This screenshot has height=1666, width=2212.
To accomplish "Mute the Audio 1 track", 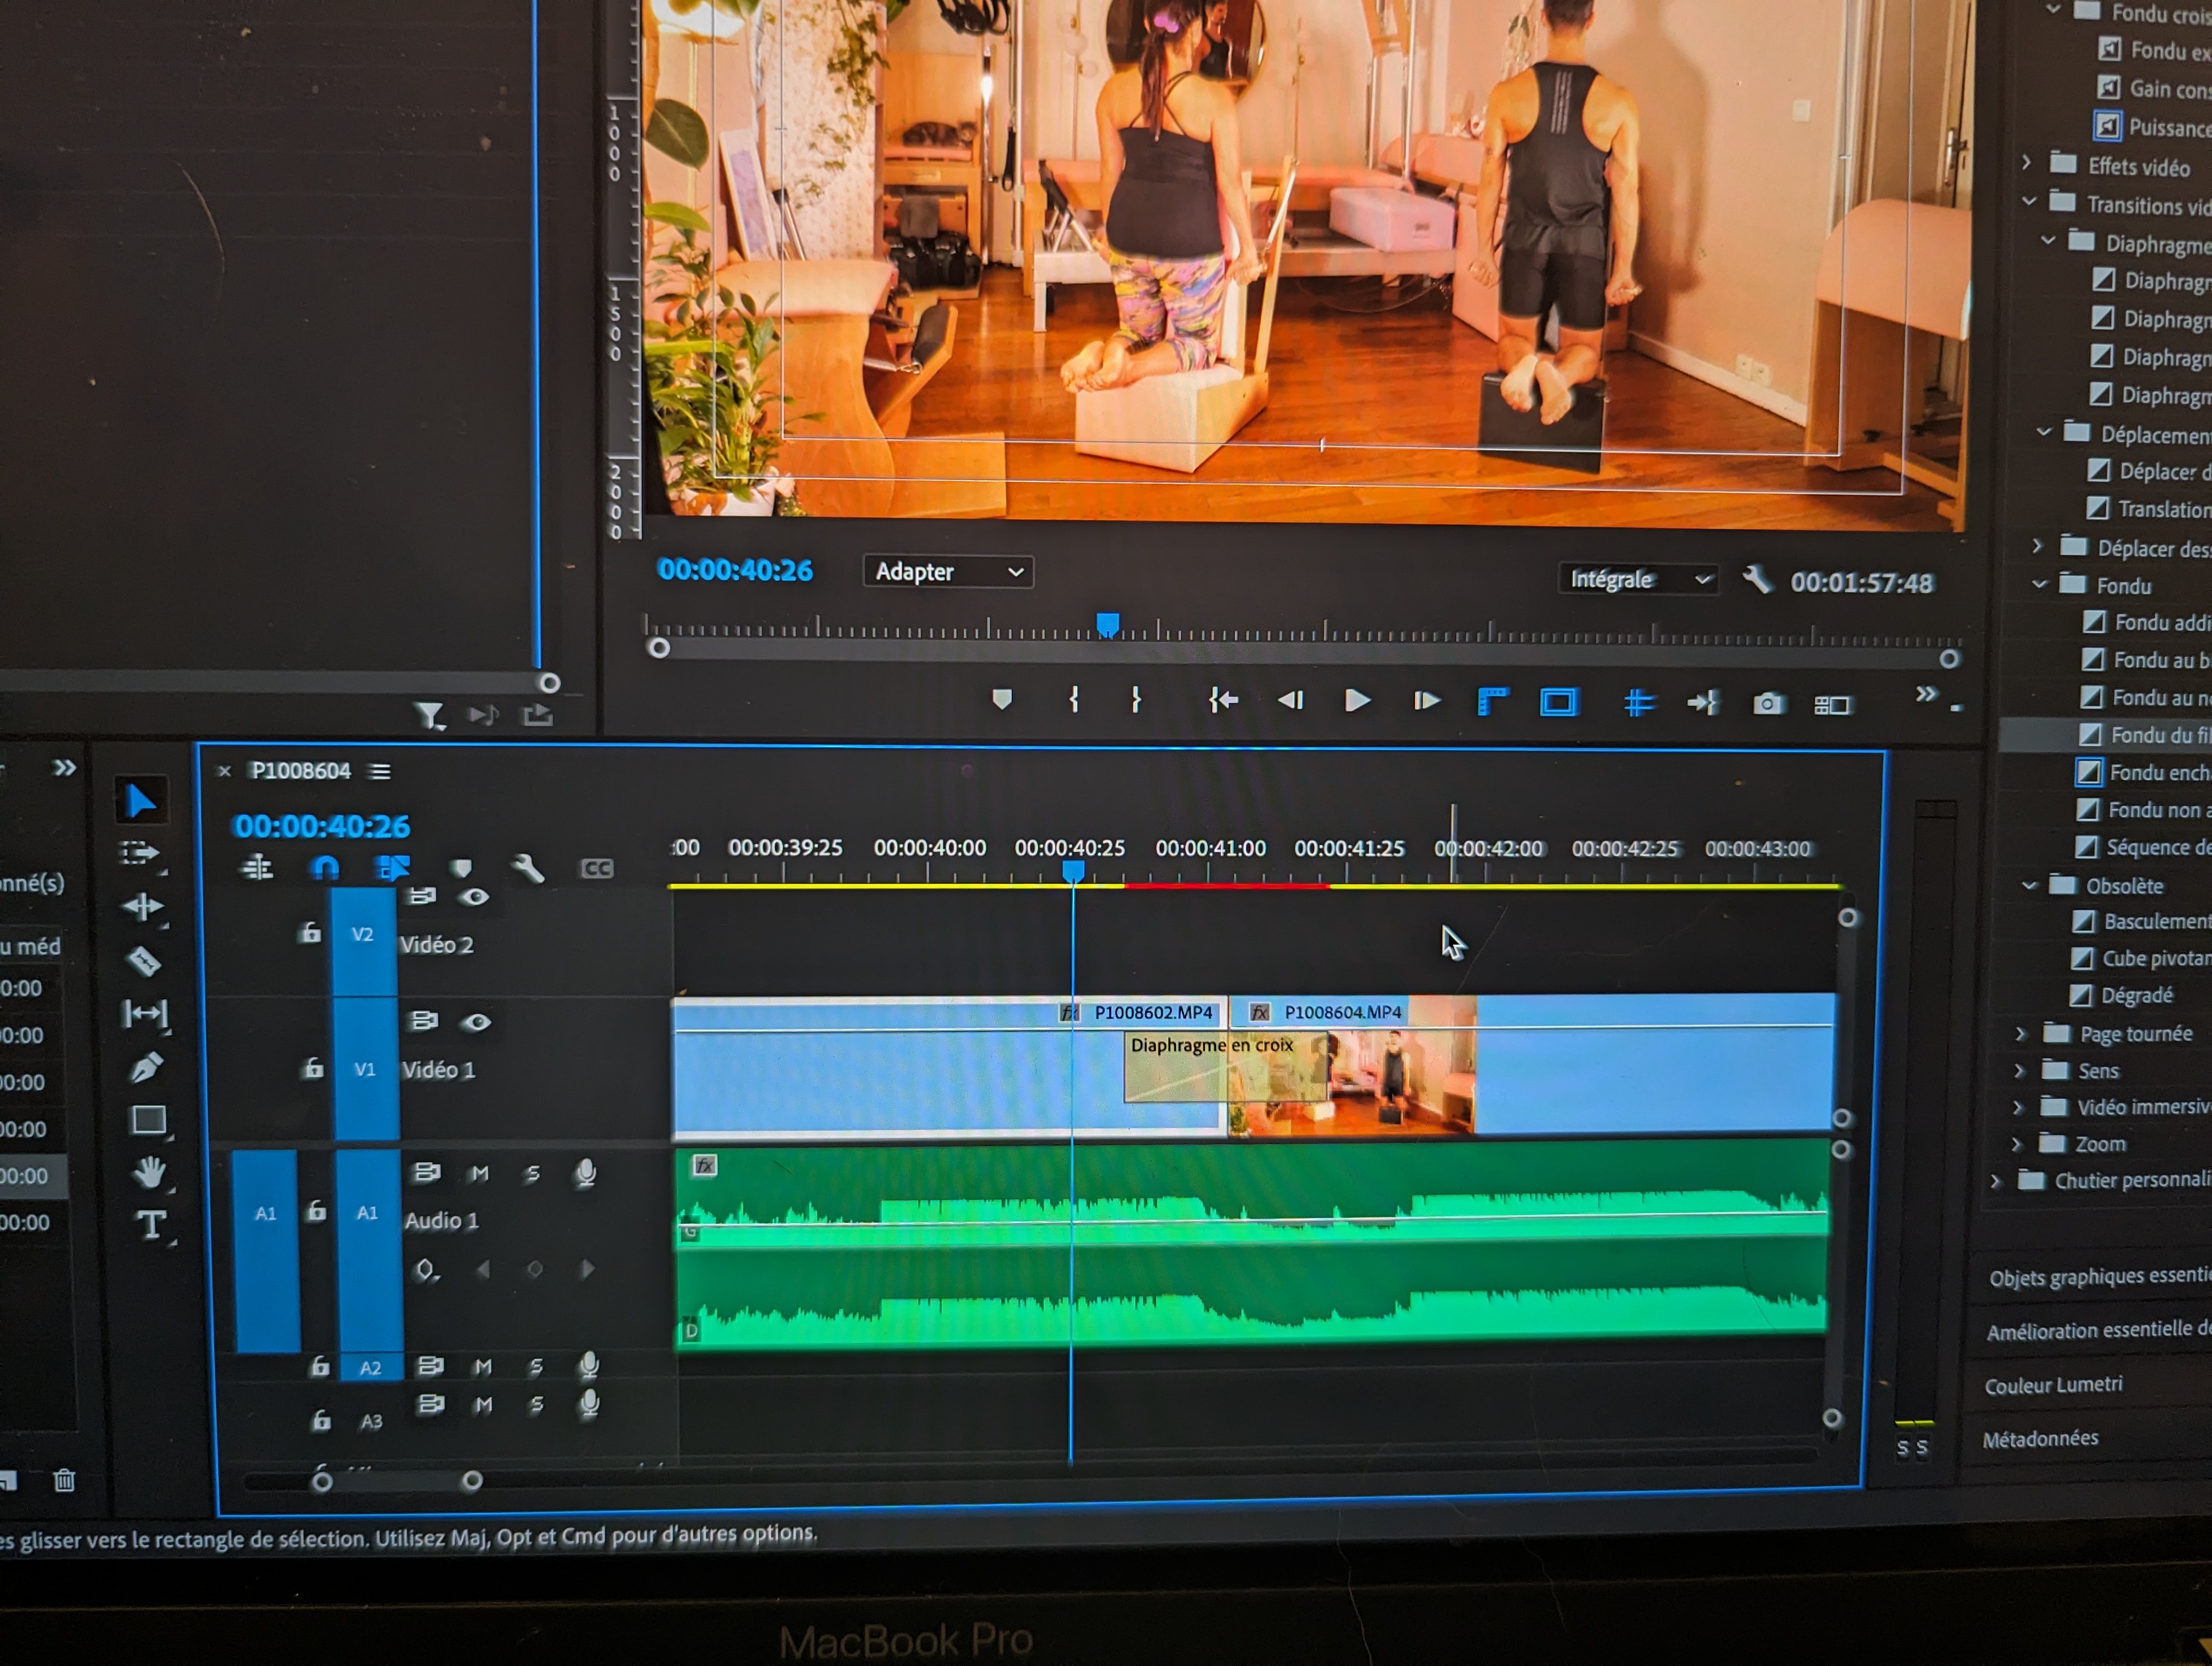I will (479, 1173).
